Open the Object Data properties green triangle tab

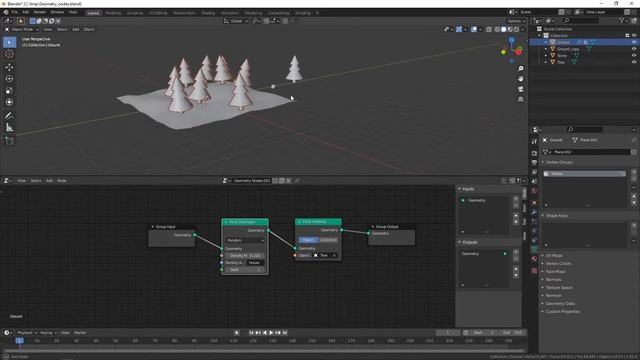point(534,249)
